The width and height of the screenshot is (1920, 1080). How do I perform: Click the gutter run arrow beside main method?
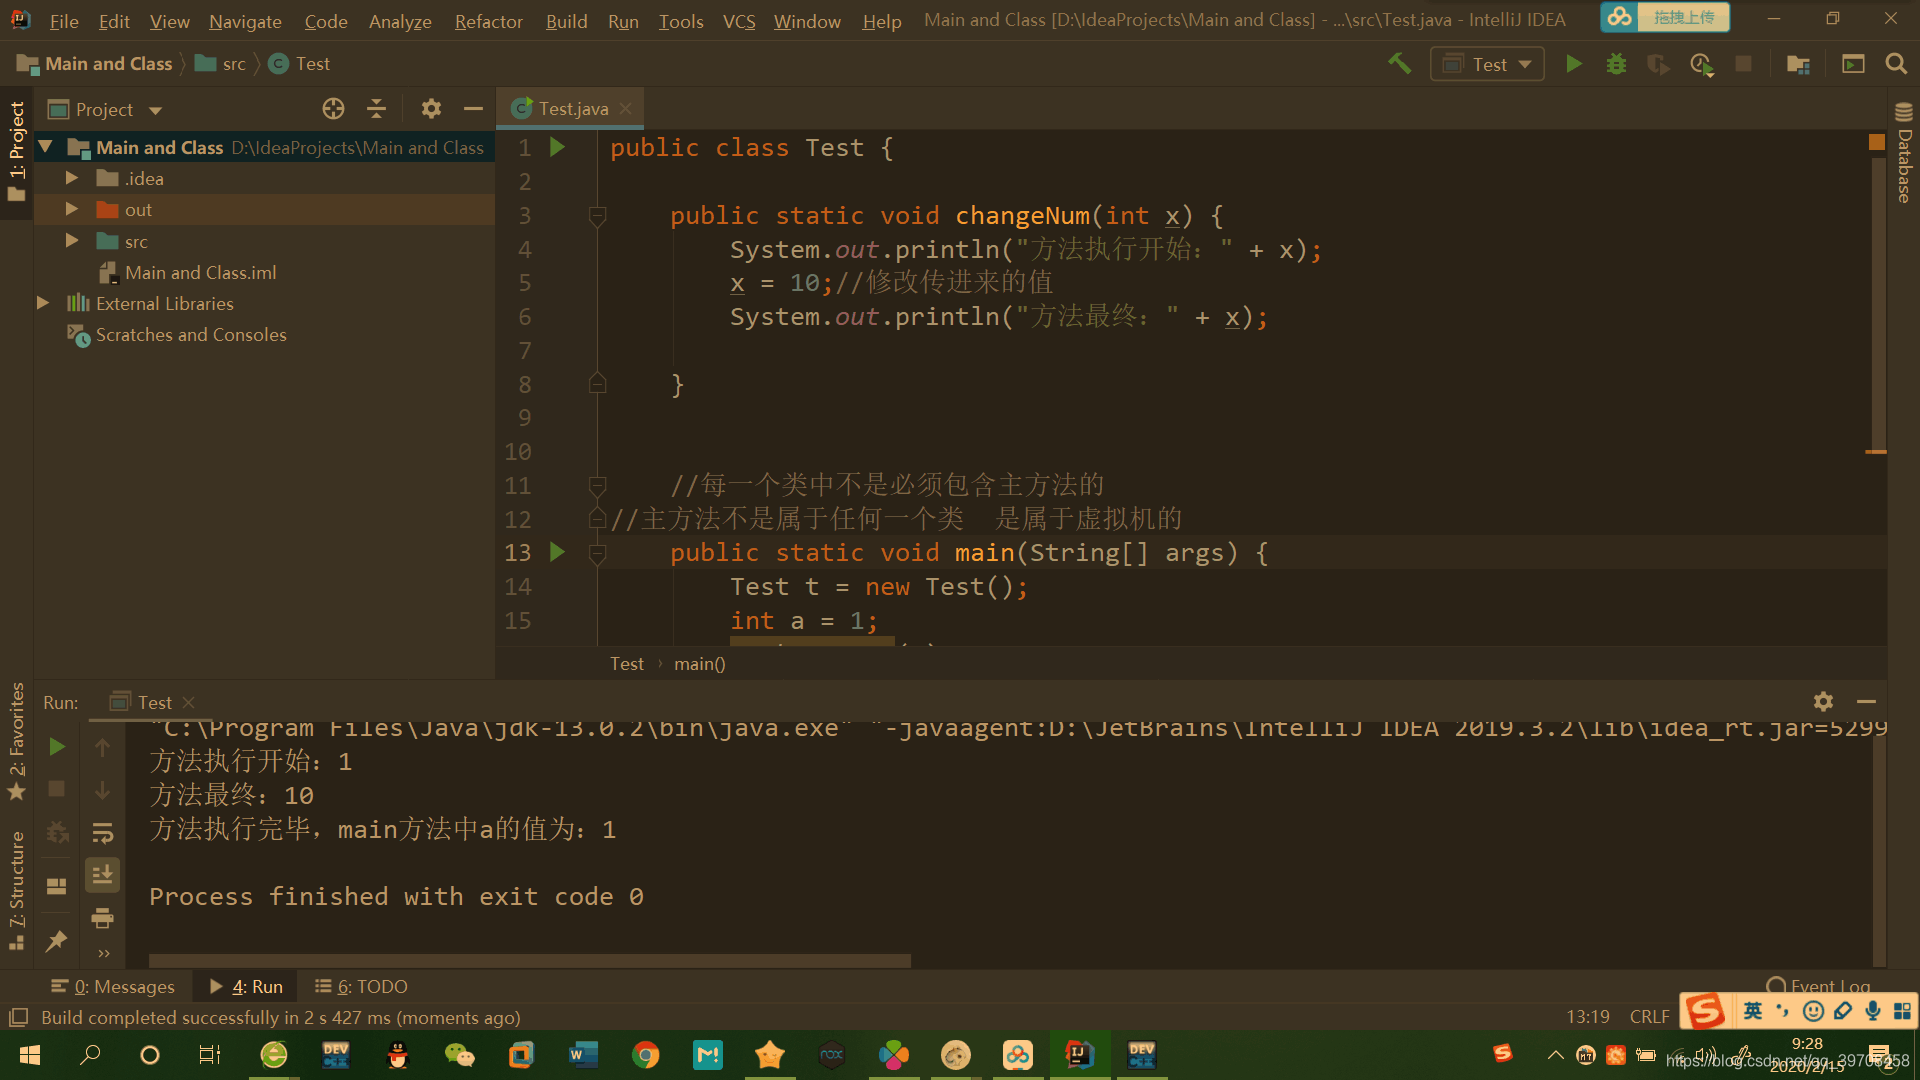click(558, 552)
